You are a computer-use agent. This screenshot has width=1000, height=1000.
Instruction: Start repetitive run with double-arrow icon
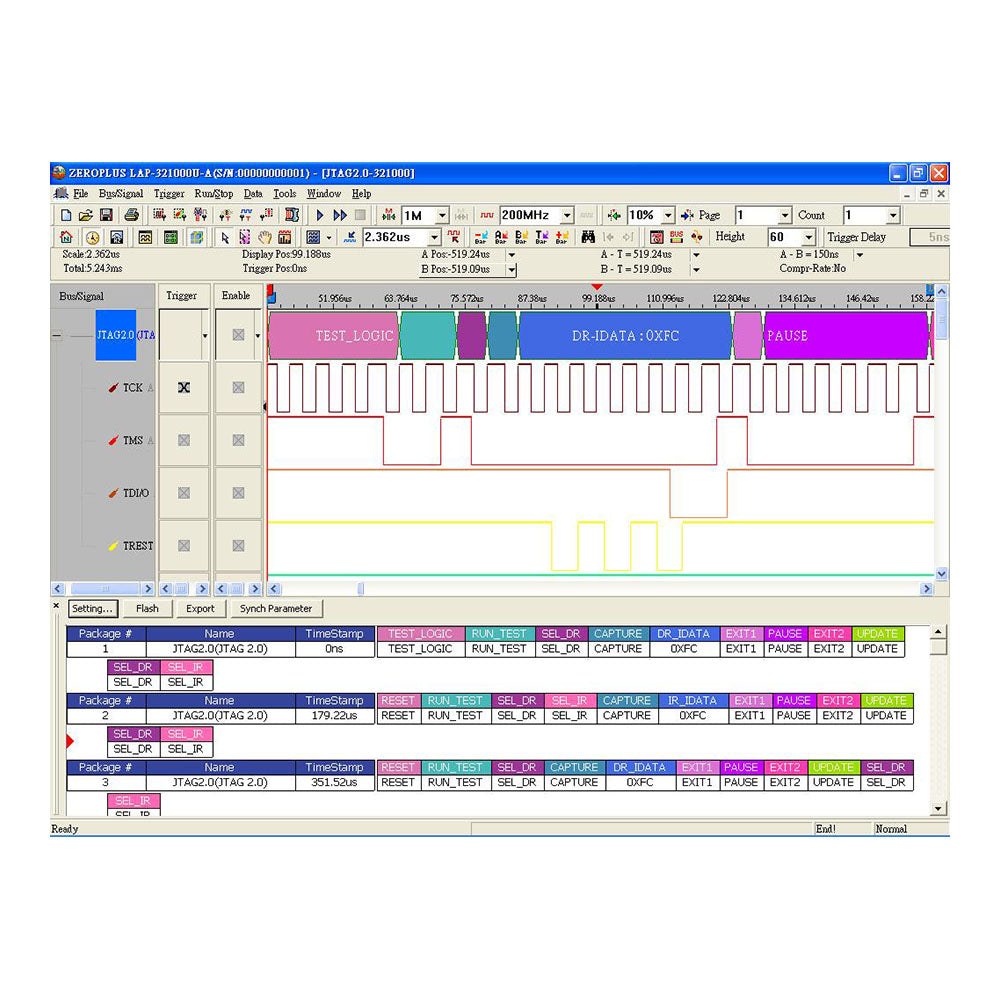click(340, 216)
